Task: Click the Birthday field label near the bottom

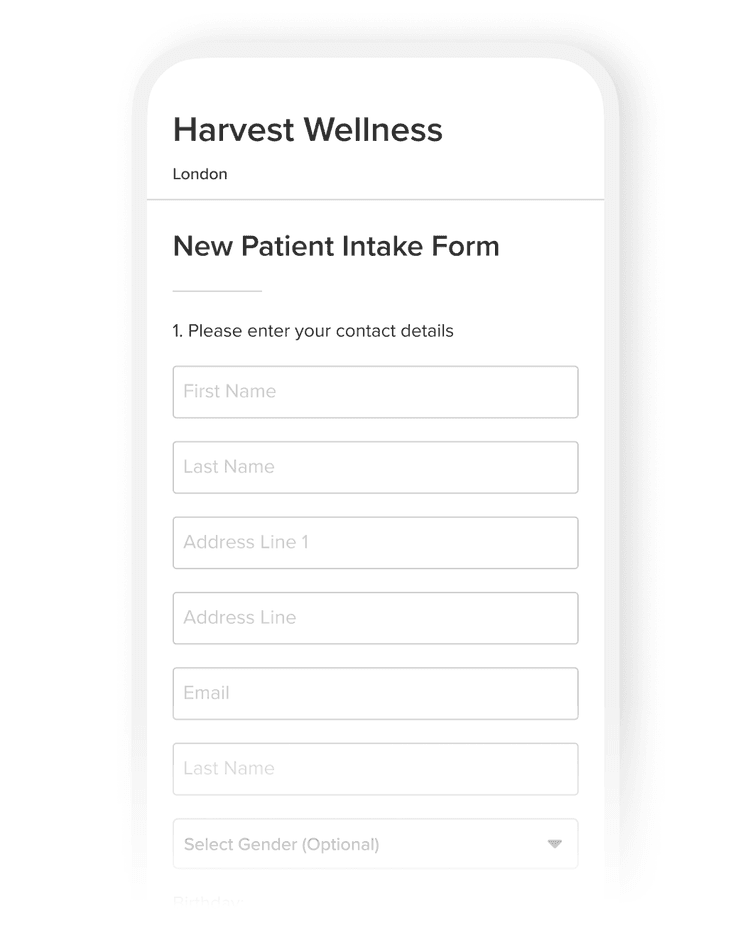Action: click(x=205, y=900)
